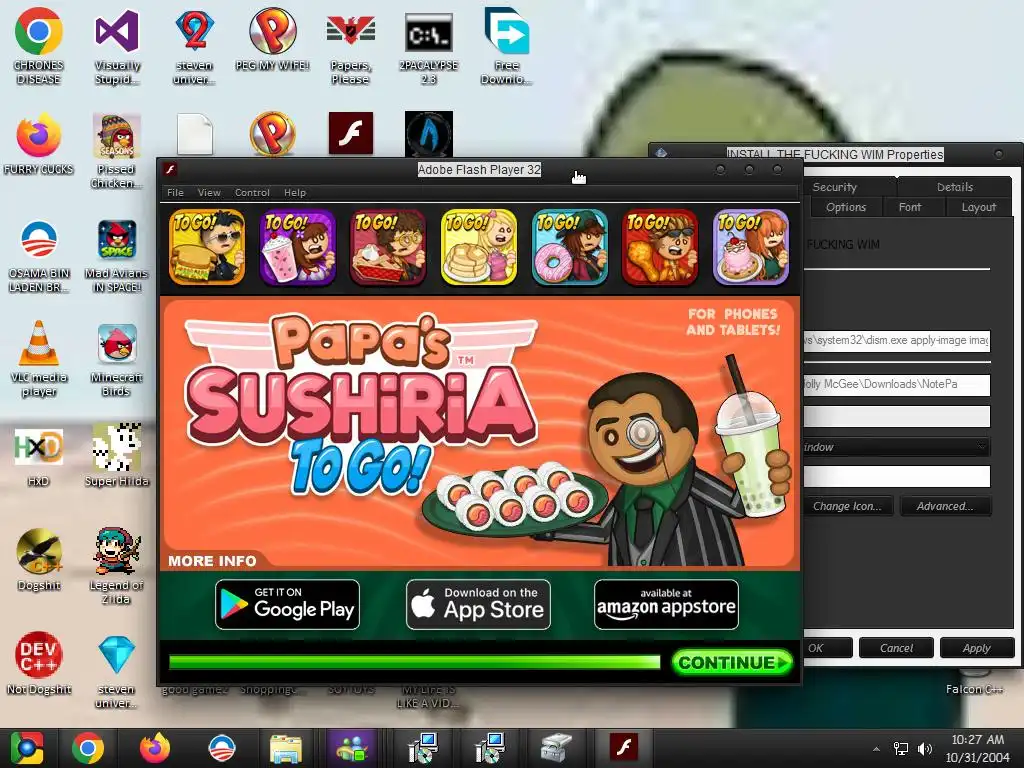Viewport: 1024px width, 768px height.
Task: Switch to Options tab in Properties window
Action: [x=846, y=207]
